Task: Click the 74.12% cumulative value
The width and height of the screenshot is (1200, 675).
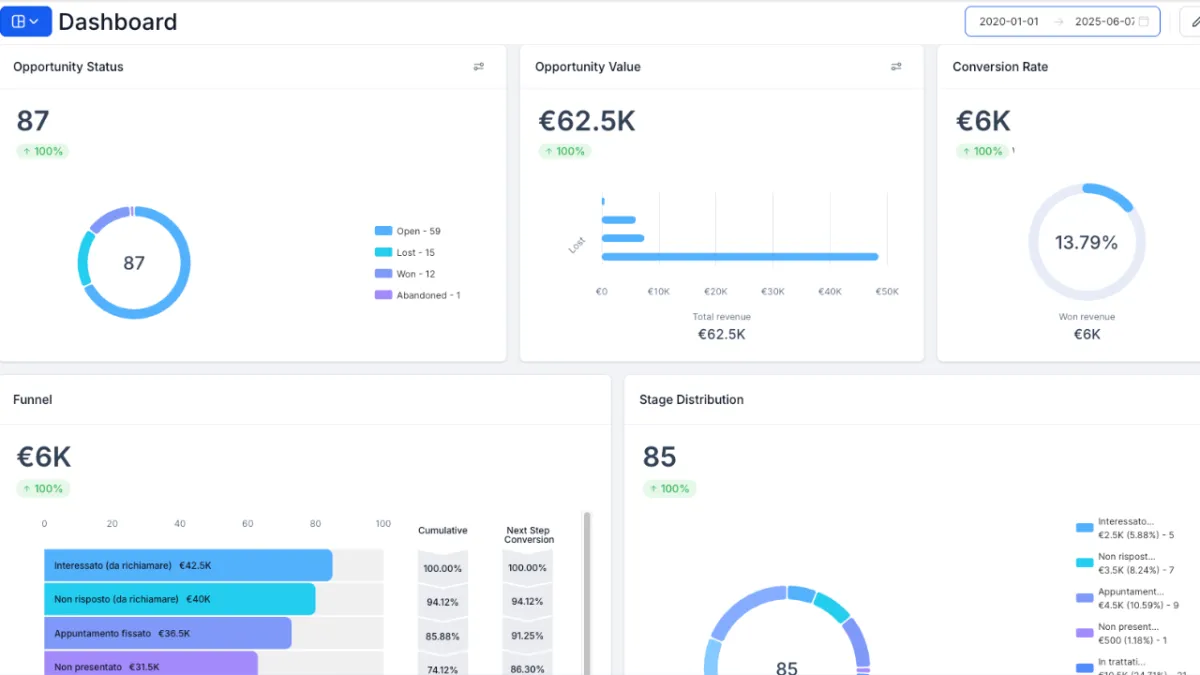Action: (443, 669)
